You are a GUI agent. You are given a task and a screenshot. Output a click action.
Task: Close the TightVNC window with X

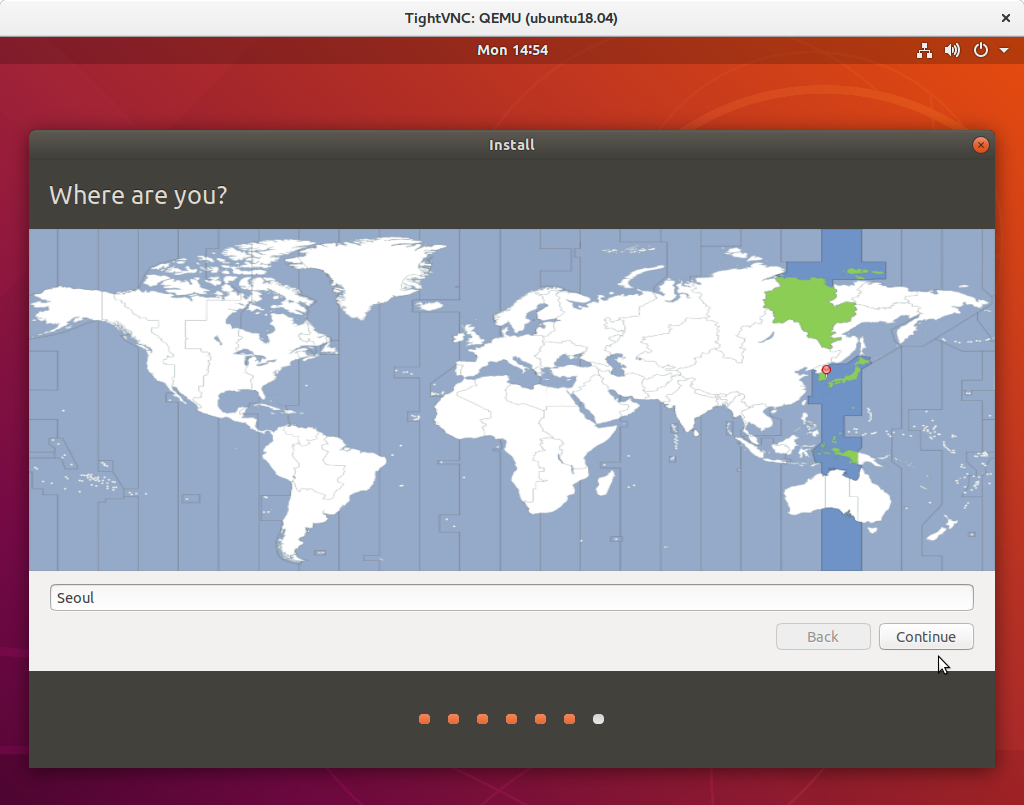[1006, 18]
